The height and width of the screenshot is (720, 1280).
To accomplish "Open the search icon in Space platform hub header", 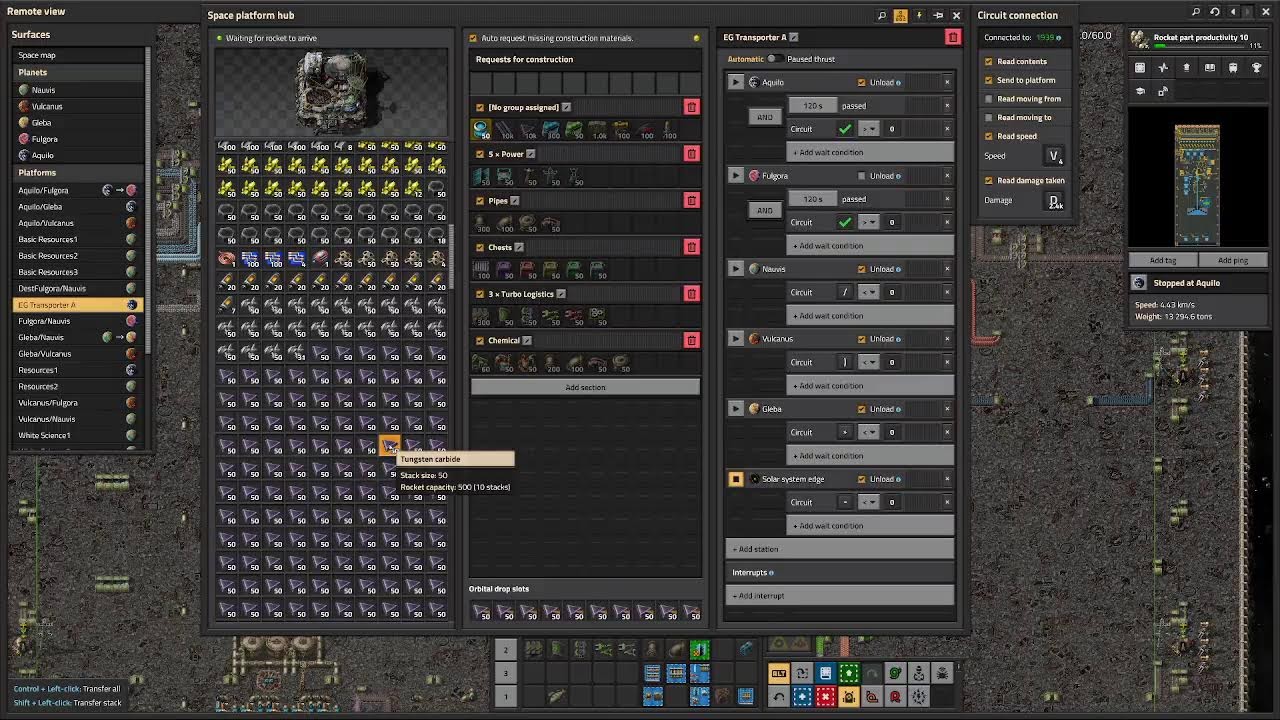I will (x=881, y=15).
